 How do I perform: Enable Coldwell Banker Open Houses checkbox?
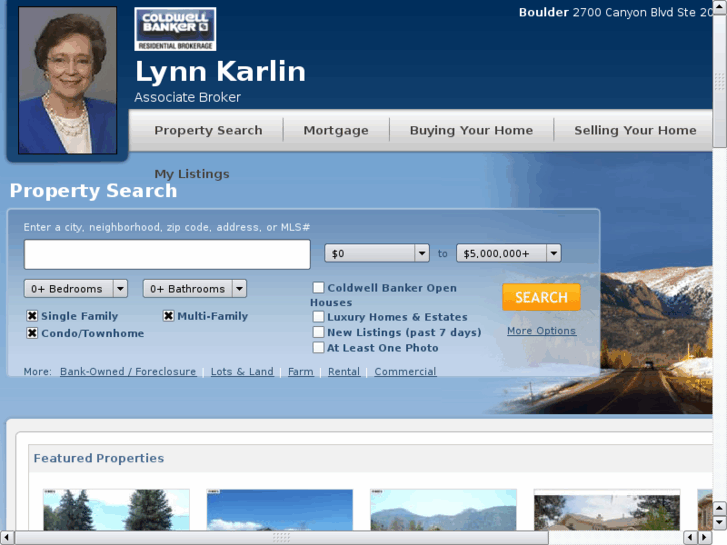tap(319, 288)
